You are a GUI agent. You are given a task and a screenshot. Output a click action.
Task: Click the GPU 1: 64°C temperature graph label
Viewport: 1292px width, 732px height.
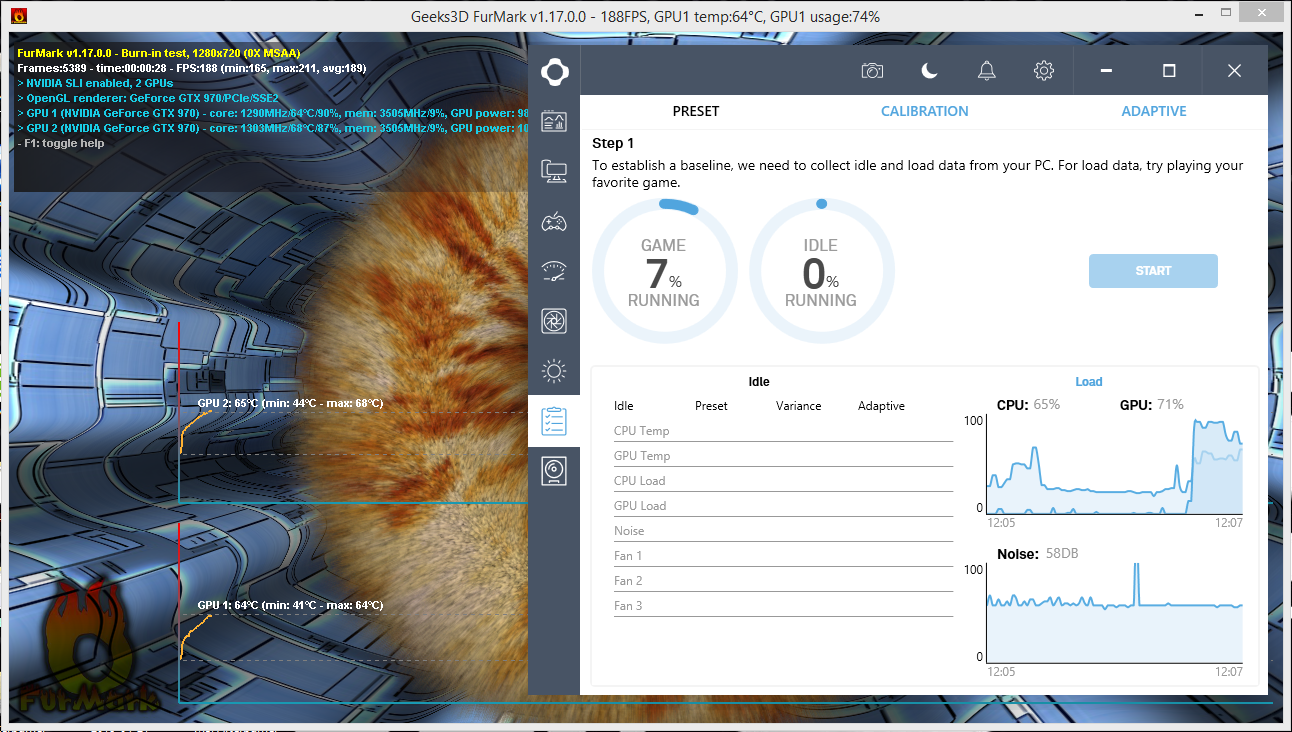(x=290, y=605)
